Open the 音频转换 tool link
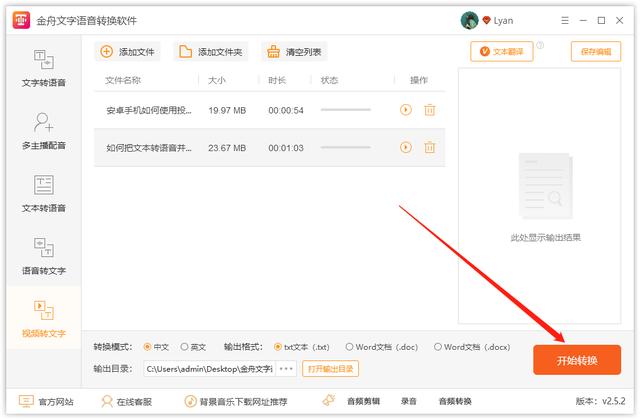640x420 pixels. [455, 402]
